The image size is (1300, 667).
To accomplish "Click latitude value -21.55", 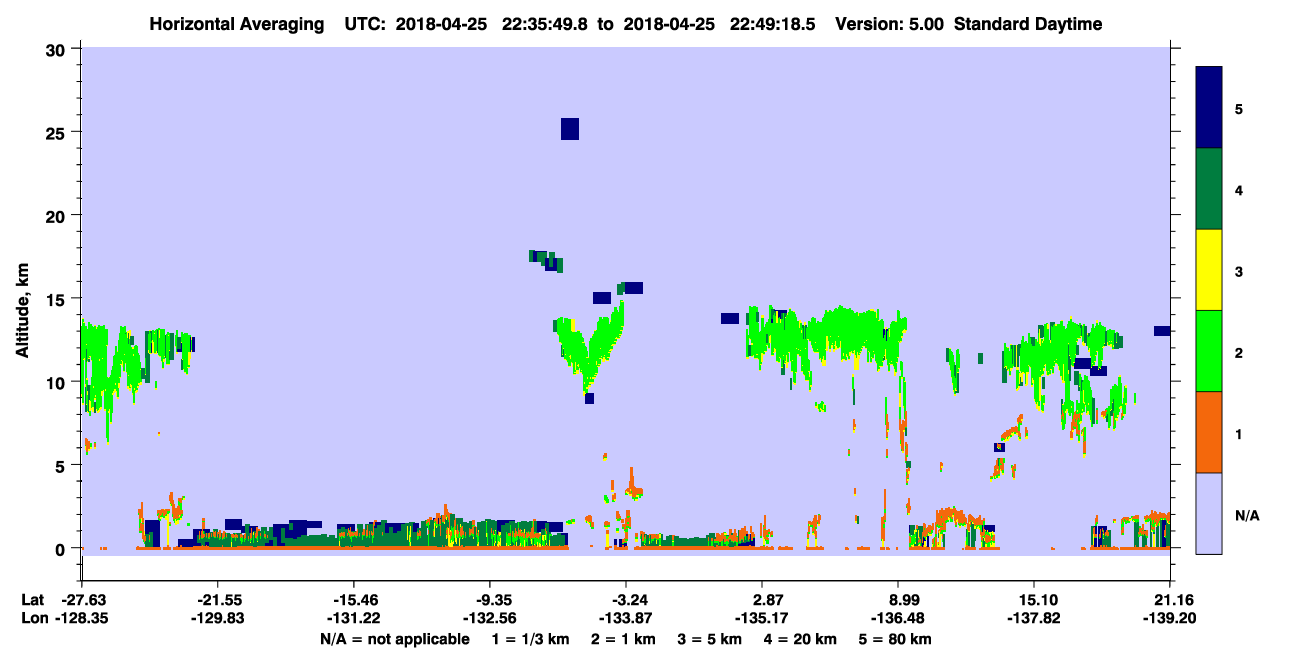I will coord(218,600).
